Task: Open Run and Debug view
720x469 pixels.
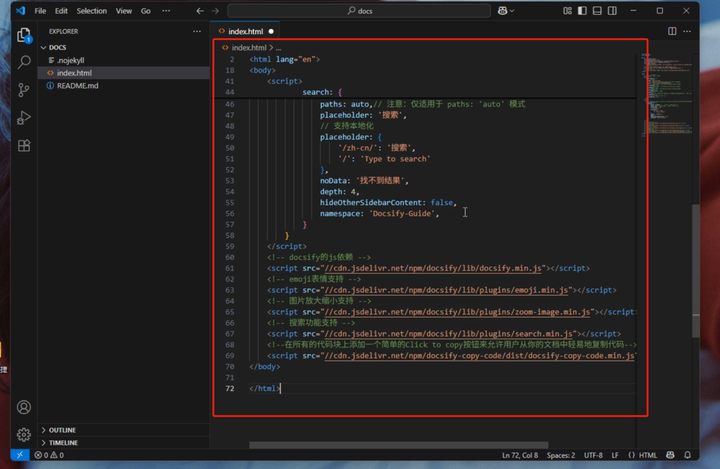Action: coord(24,118)
